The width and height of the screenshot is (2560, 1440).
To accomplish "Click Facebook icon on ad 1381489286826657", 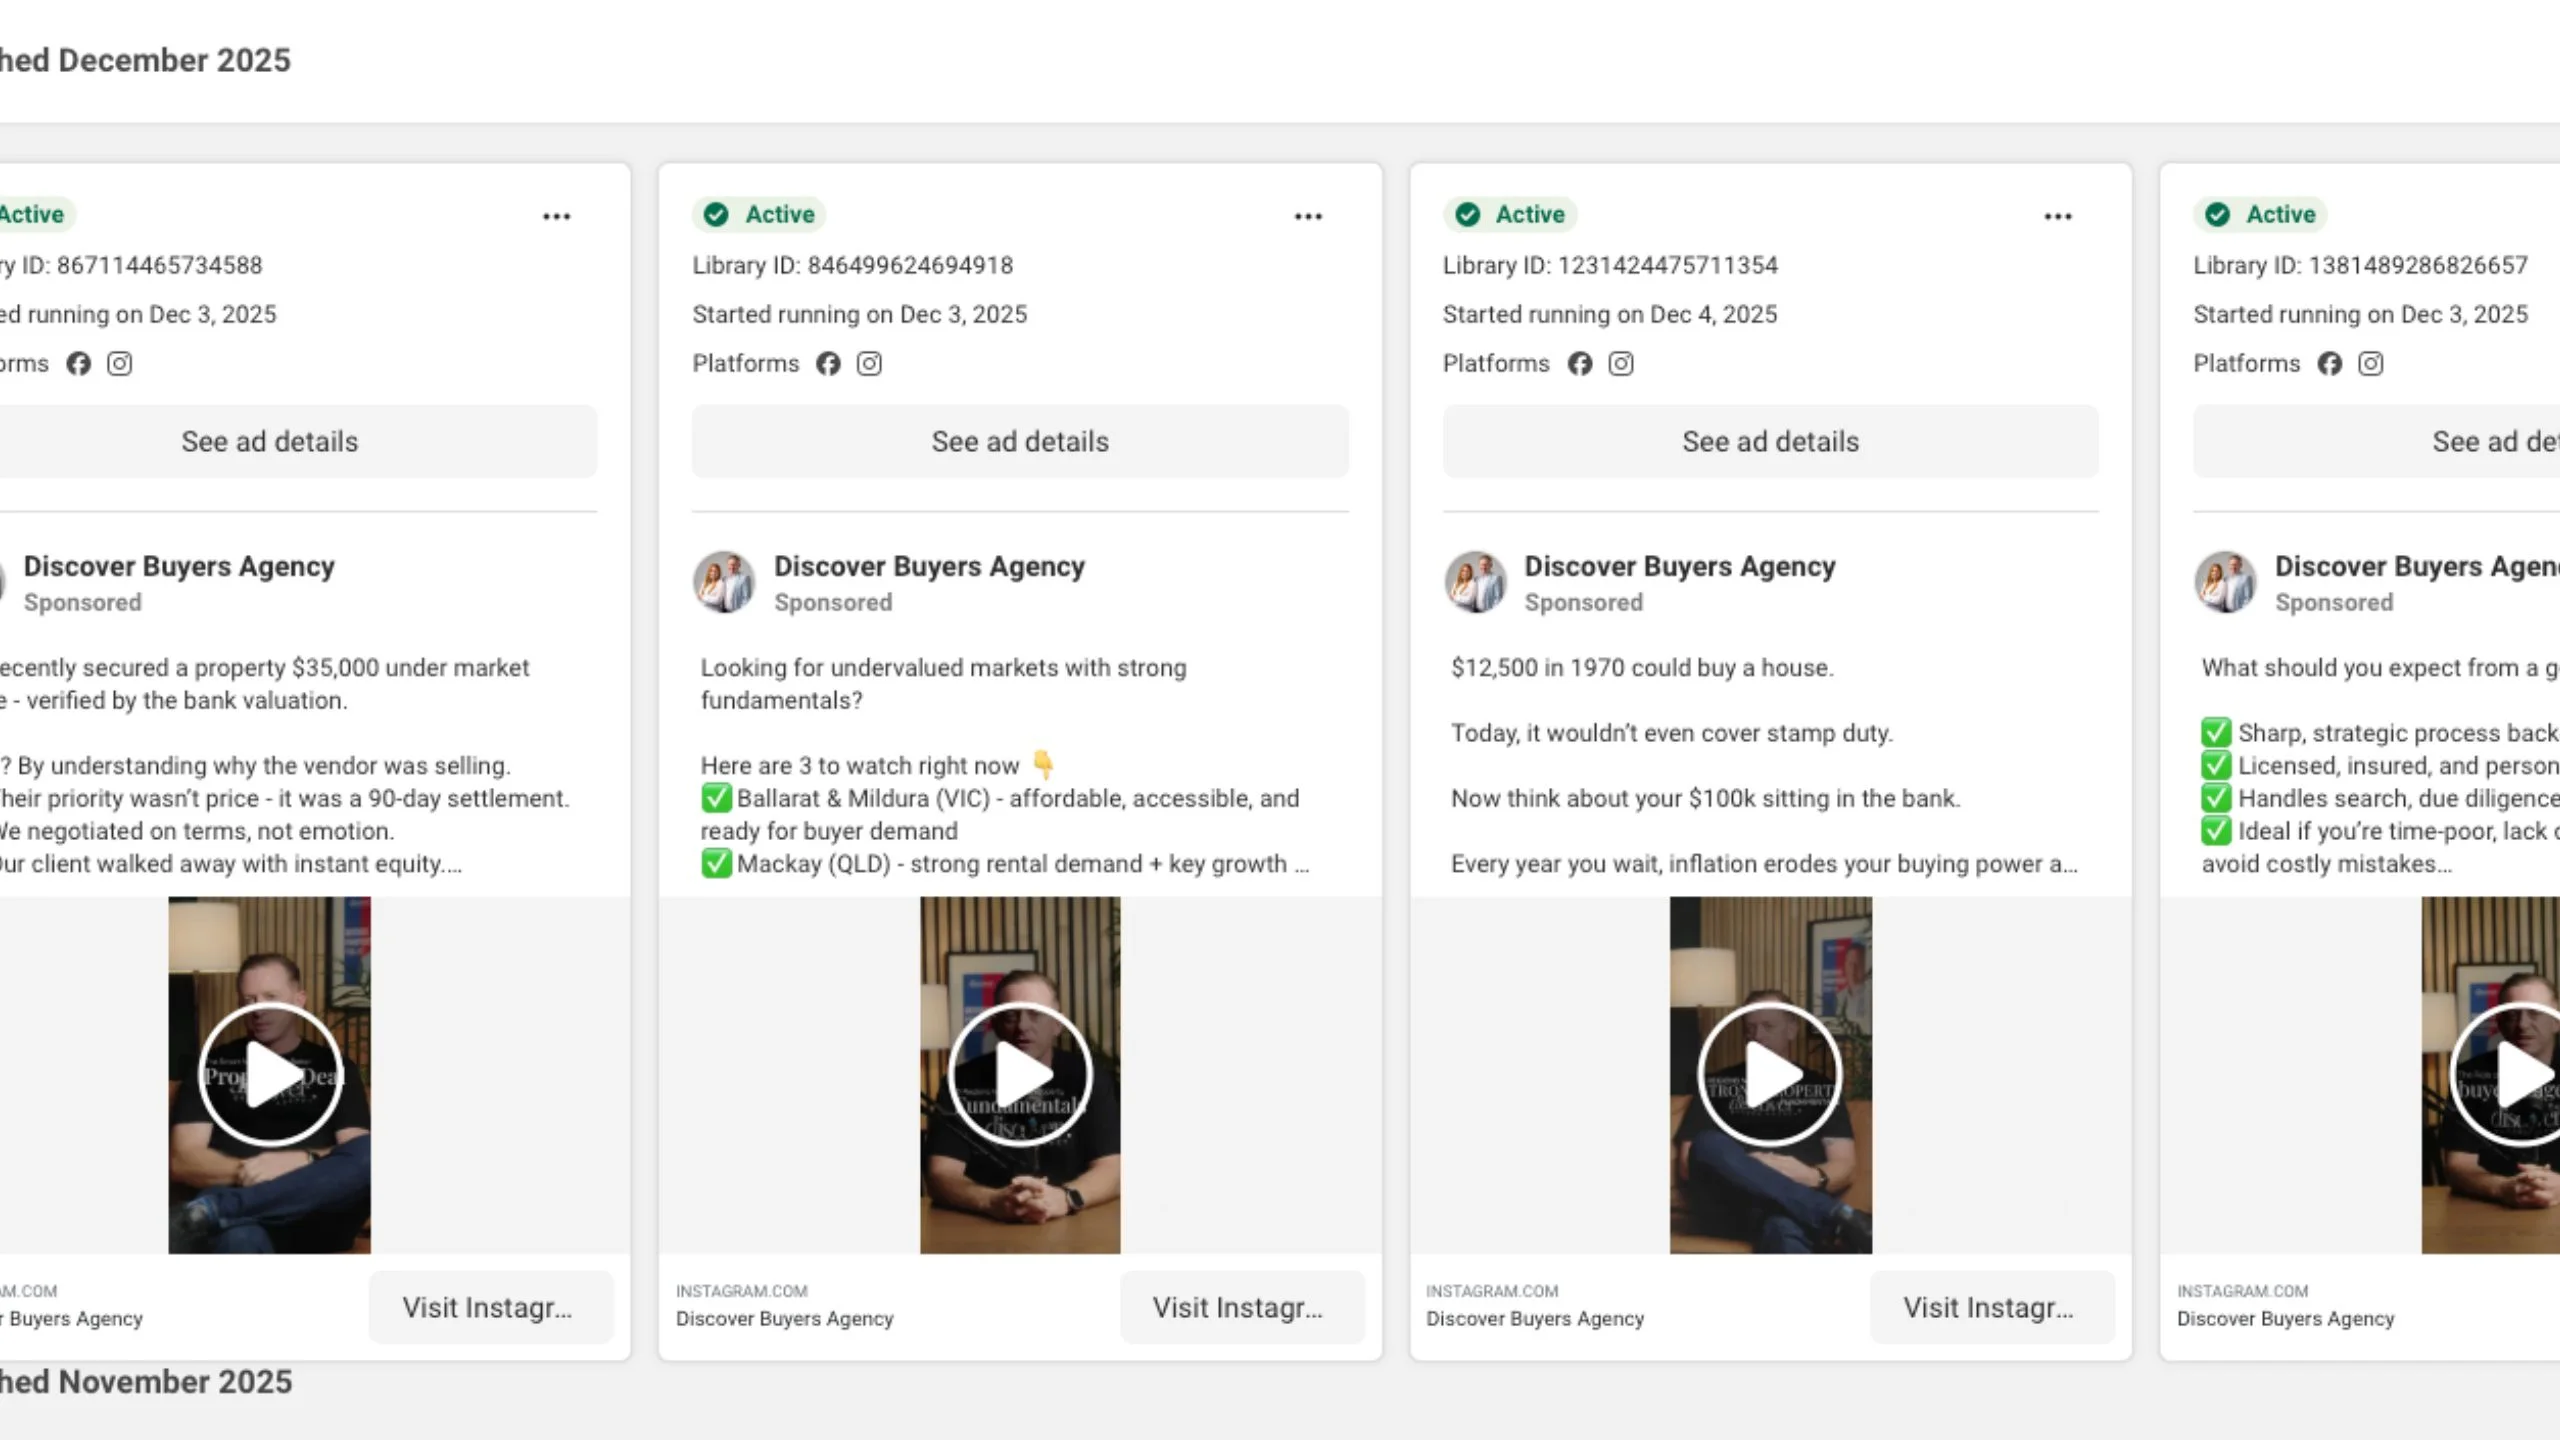I will point(2330,364).
